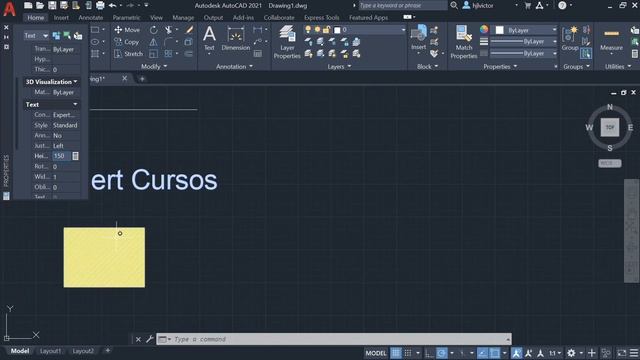This screenshot has width=640, height=360.
Task: Open the object type dropdown showing Text
Action: coord(36,36)
